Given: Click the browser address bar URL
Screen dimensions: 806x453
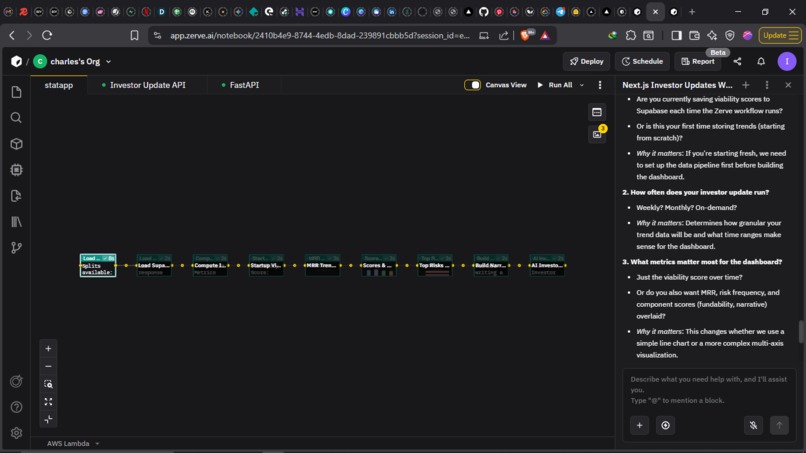Looking at the screenshot, I should pos(320,35).
